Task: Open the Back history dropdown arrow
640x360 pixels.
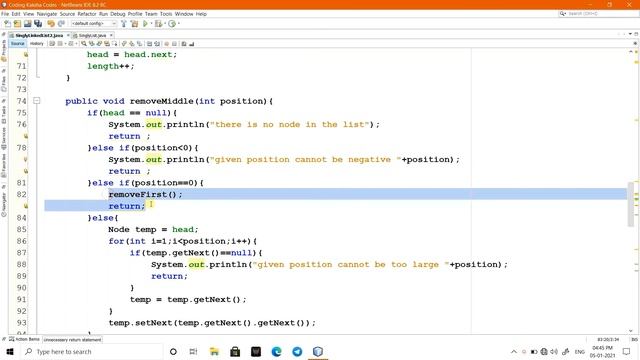Action: point(65,44)
